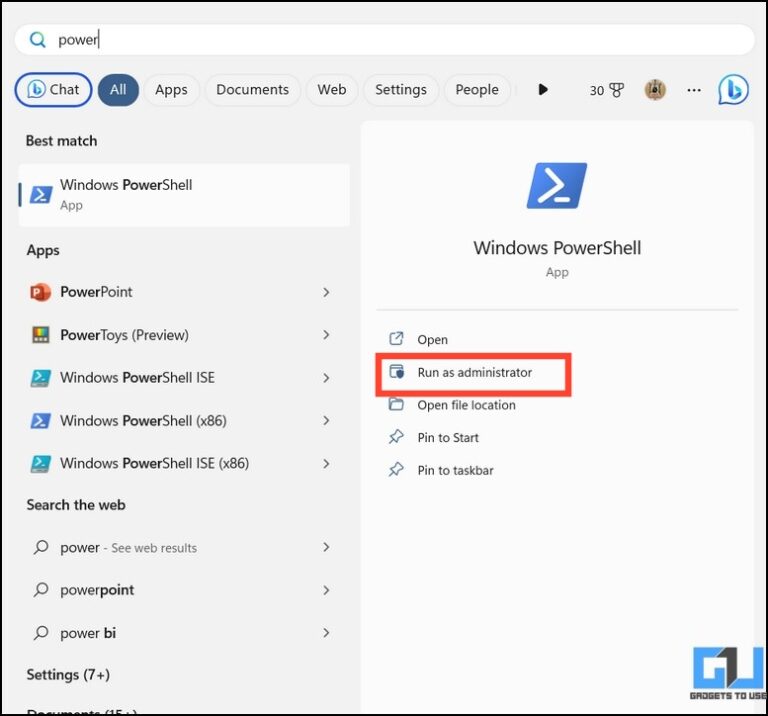Expand the Windows PowerShell ISE chevron
Viewport: 768px width, 716px height.
point(326,378)
